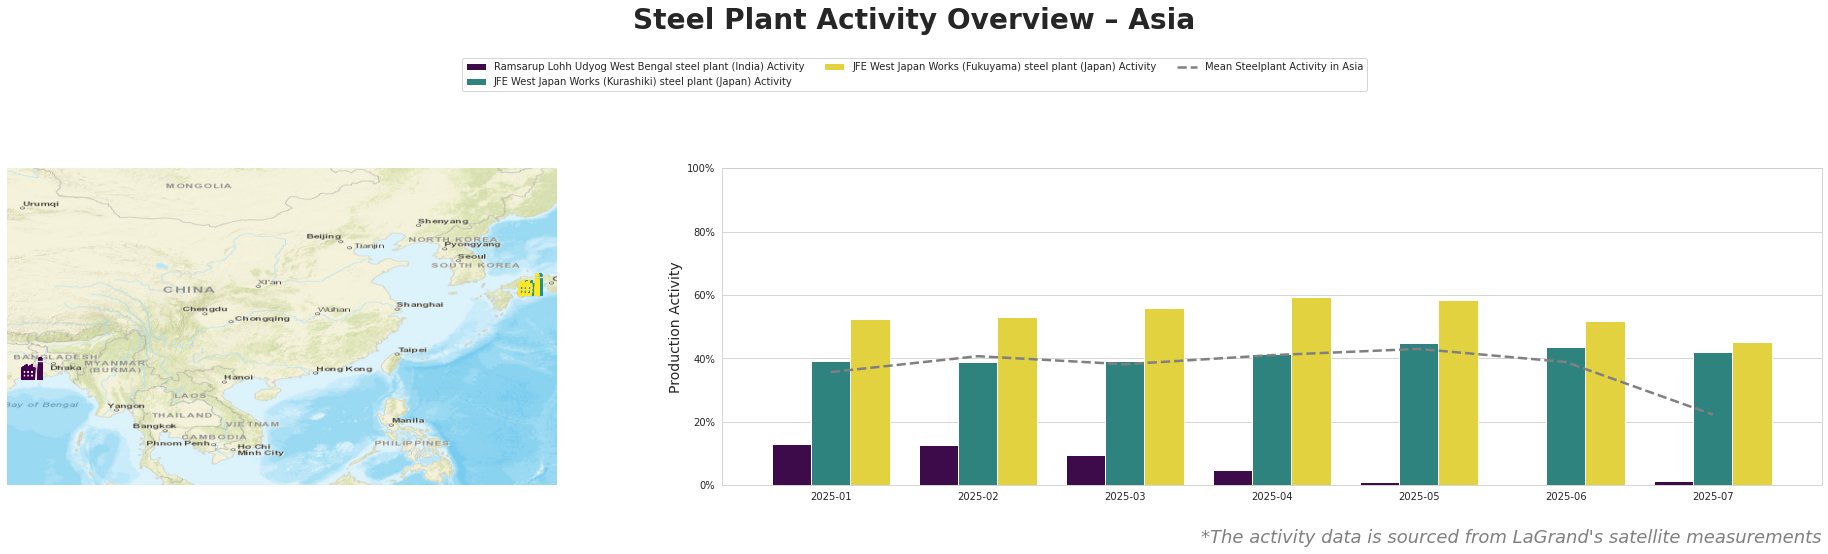1828x554 pixels.
Task: Click the purple factory icon near Dhaka
Action: [32, 369]
